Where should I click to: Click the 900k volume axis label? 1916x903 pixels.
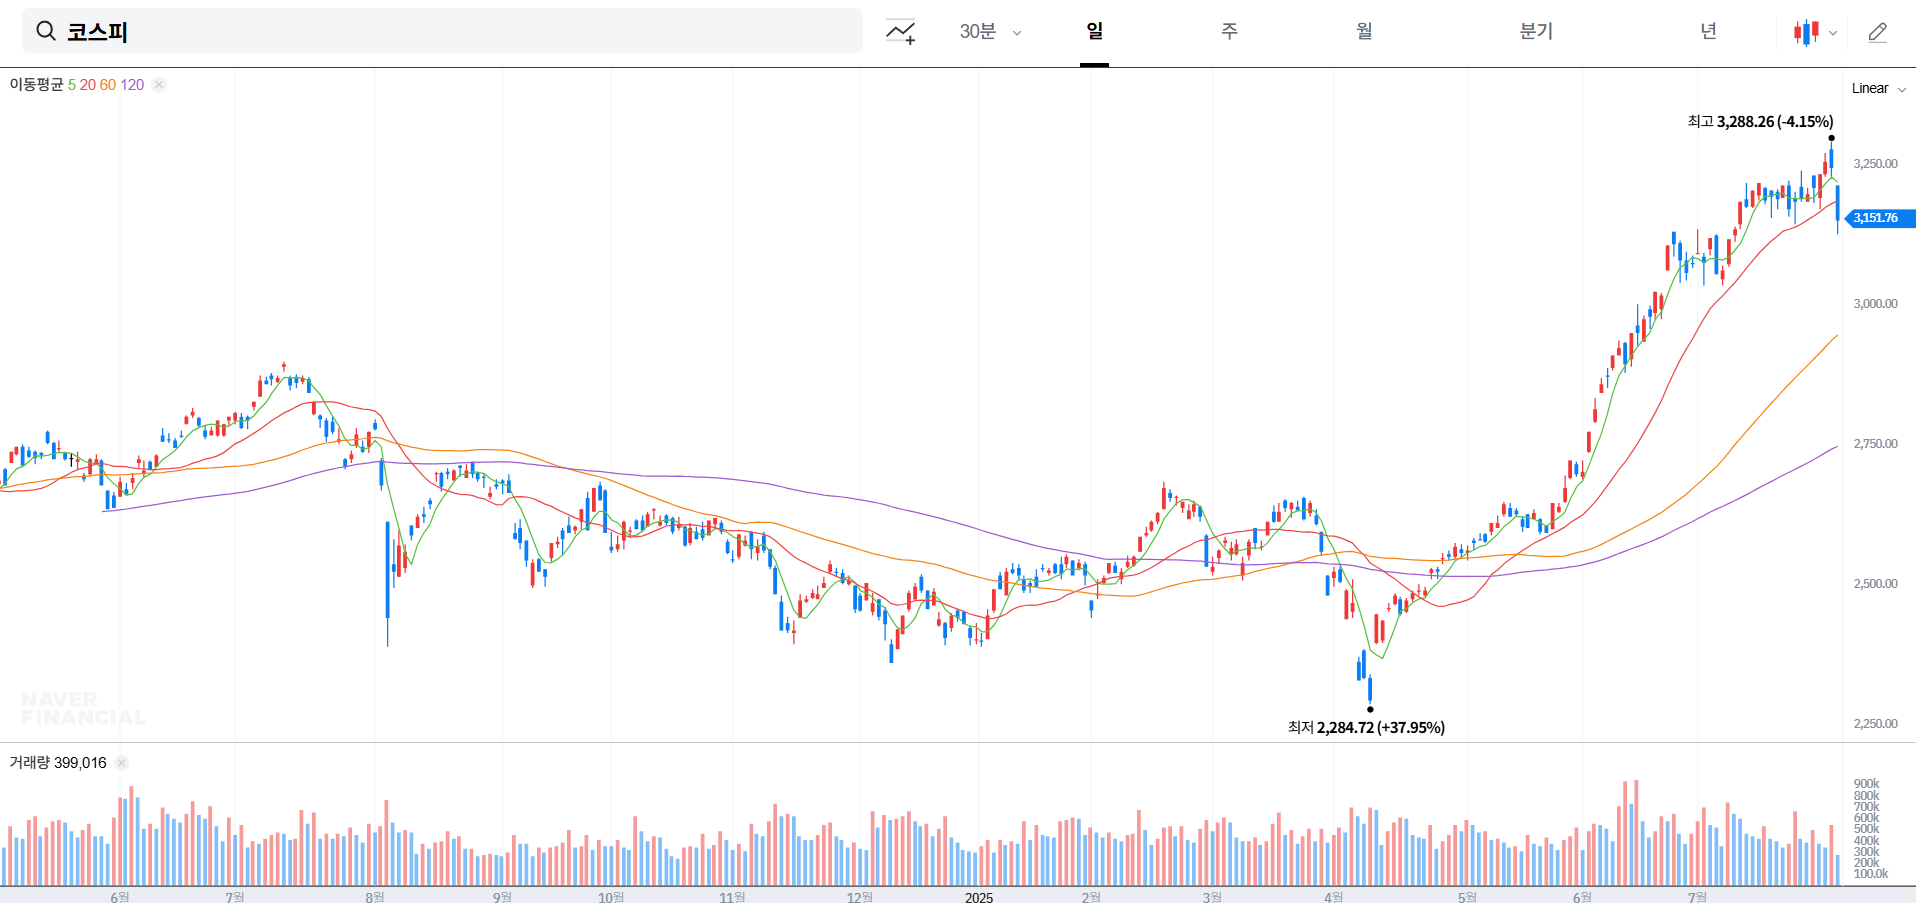click(x=1866, y=784)
